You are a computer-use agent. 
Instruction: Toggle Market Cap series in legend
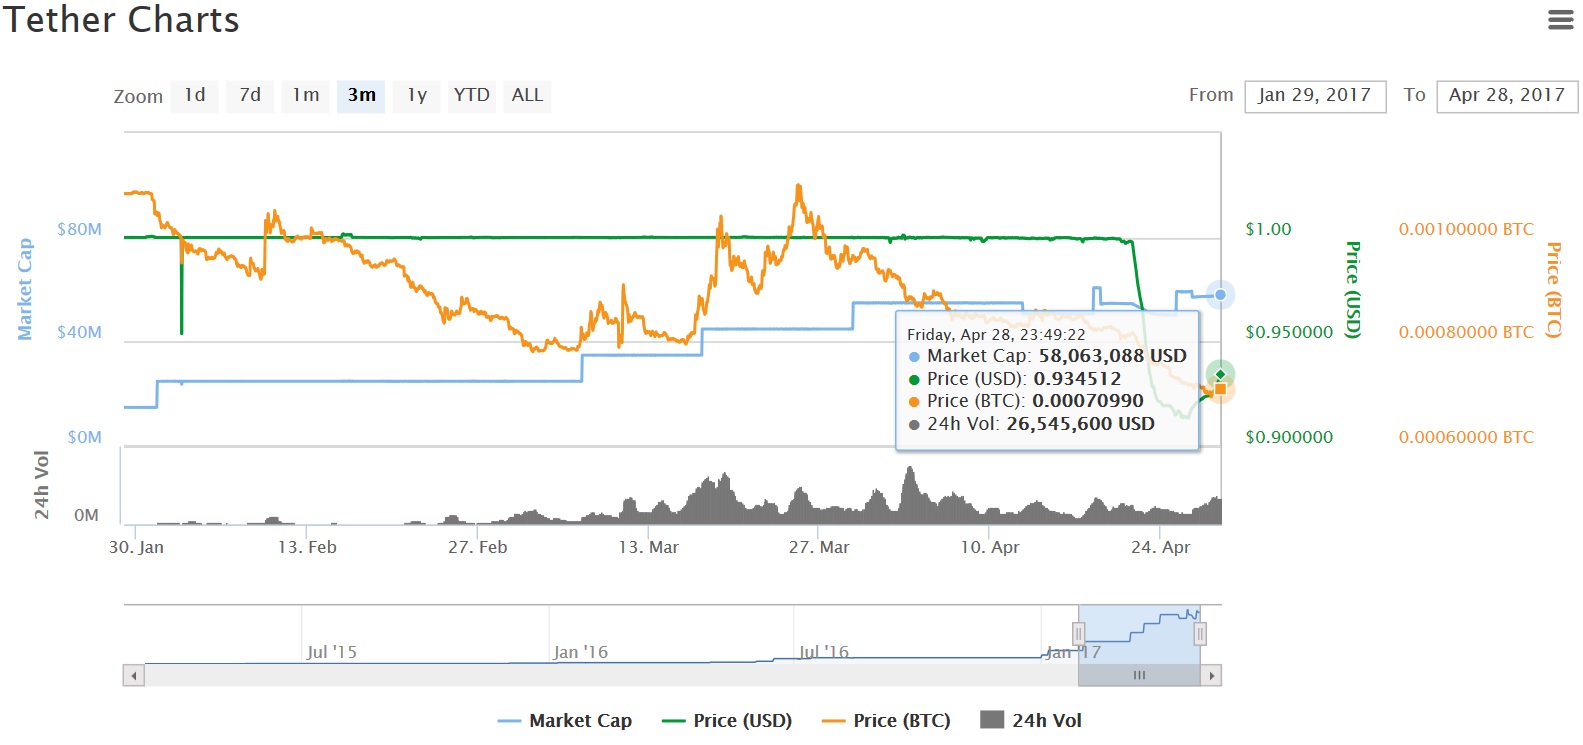tap(565, 720)
